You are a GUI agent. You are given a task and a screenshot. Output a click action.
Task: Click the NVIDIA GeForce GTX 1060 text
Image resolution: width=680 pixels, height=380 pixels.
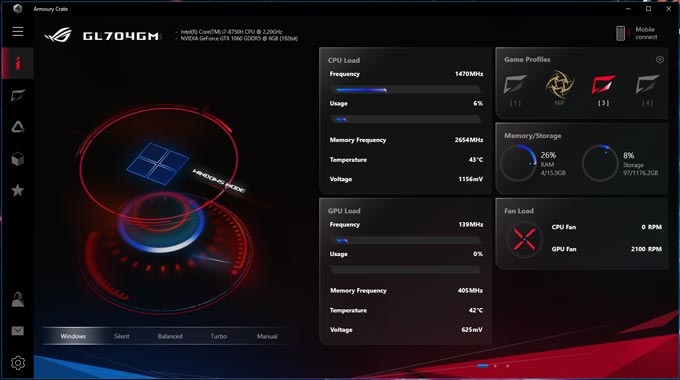click(x=239, y=39)
